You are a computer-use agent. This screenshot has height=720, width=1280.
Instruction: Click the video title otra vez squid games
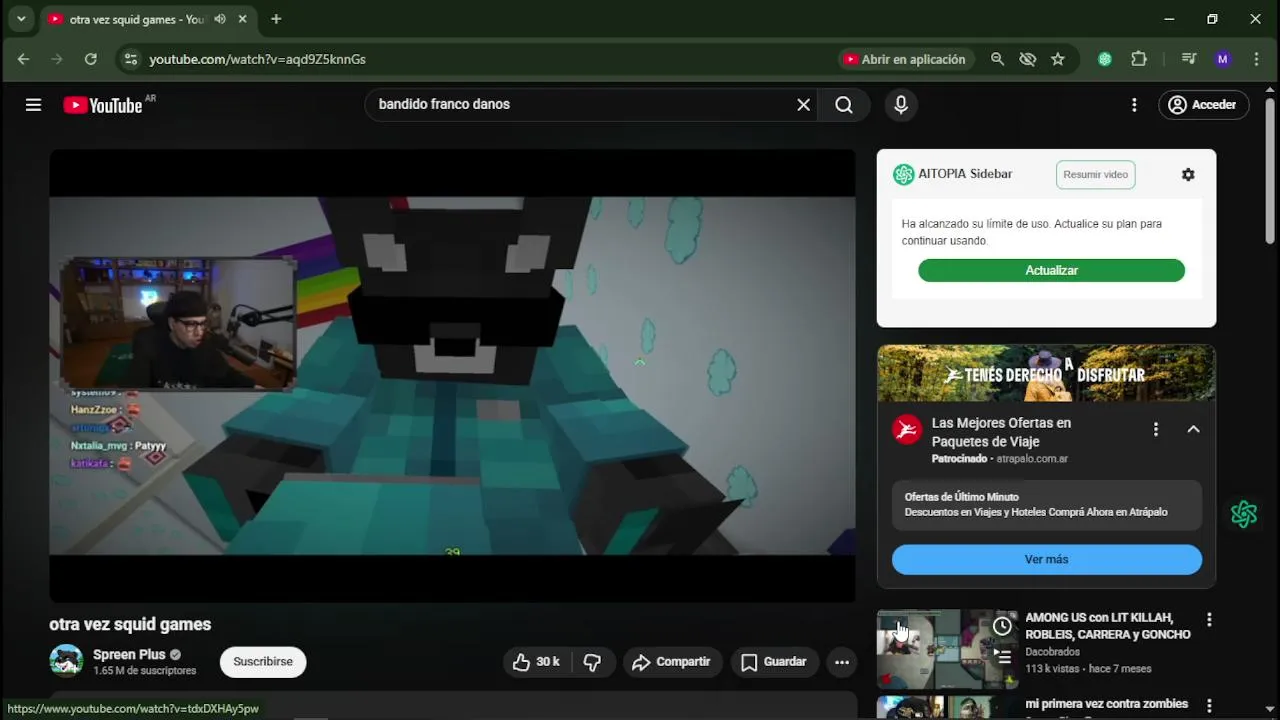click(130, 624)
